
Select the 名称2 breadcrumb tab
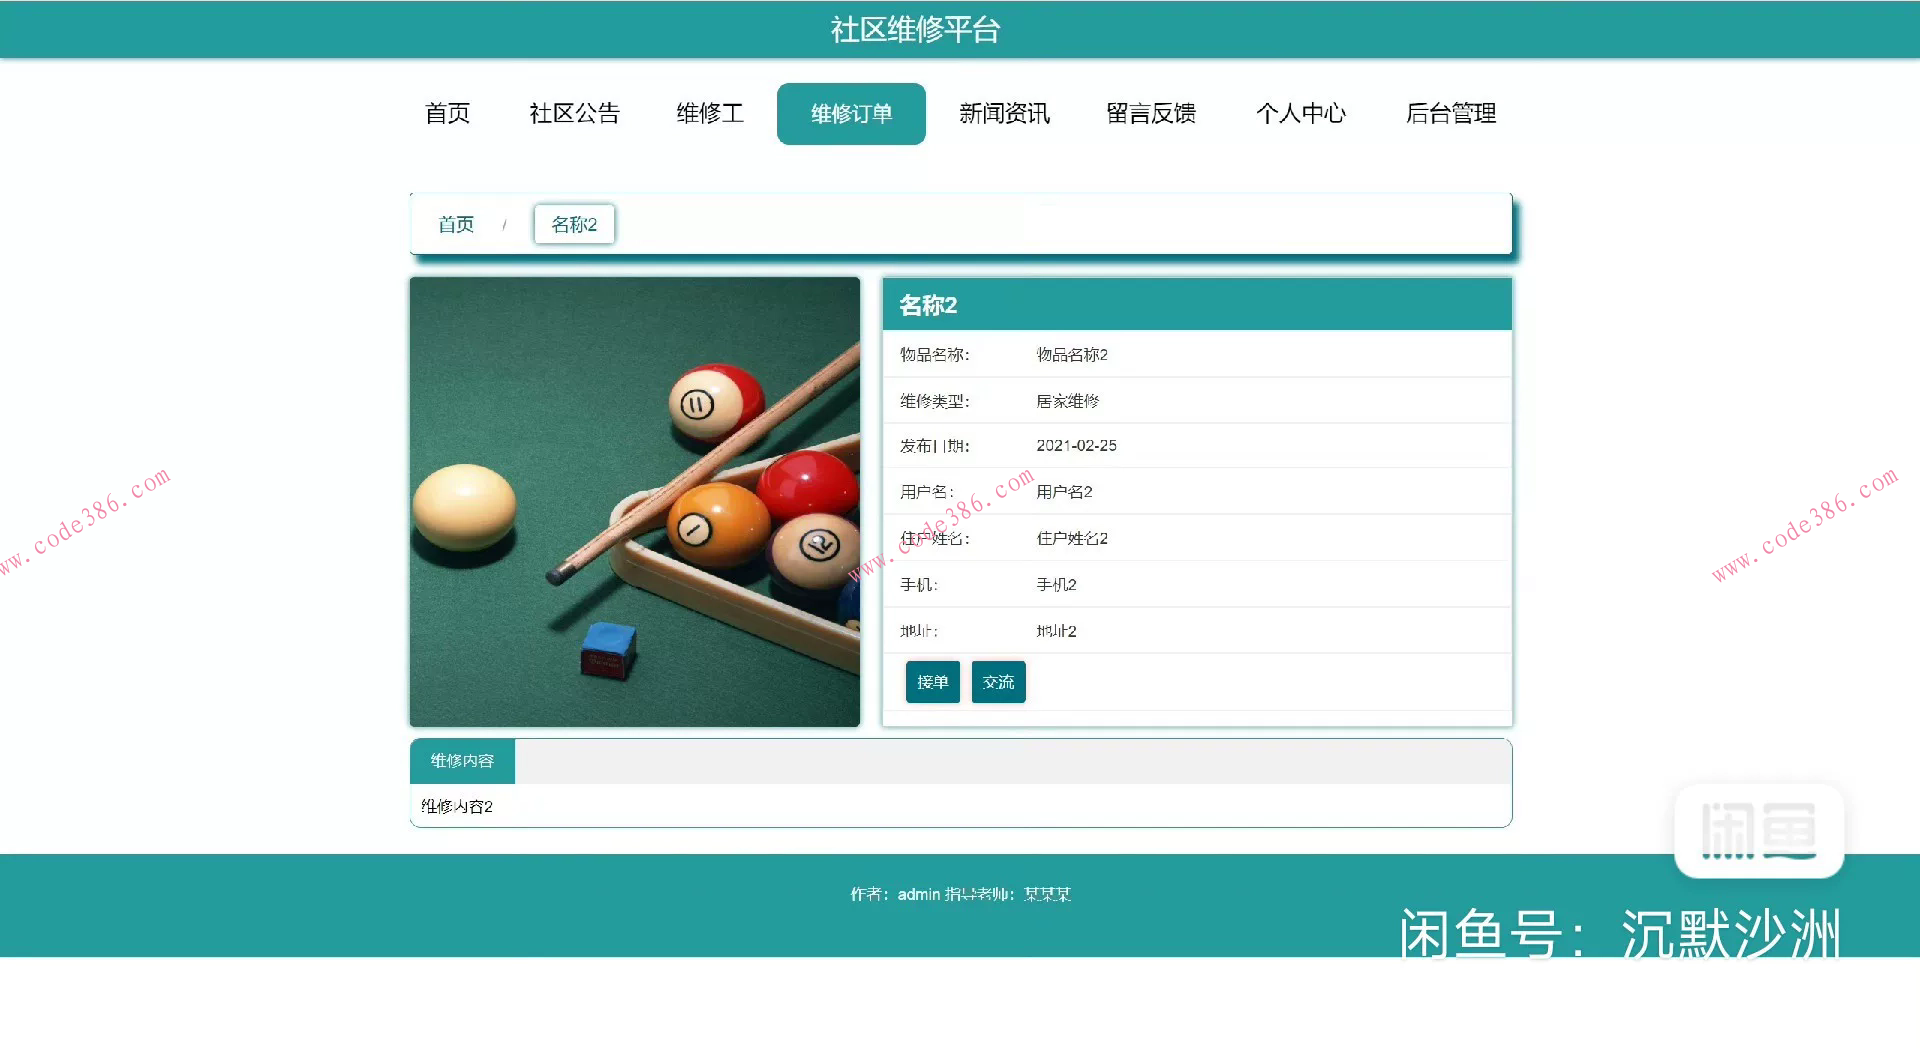tap(574, 224)
